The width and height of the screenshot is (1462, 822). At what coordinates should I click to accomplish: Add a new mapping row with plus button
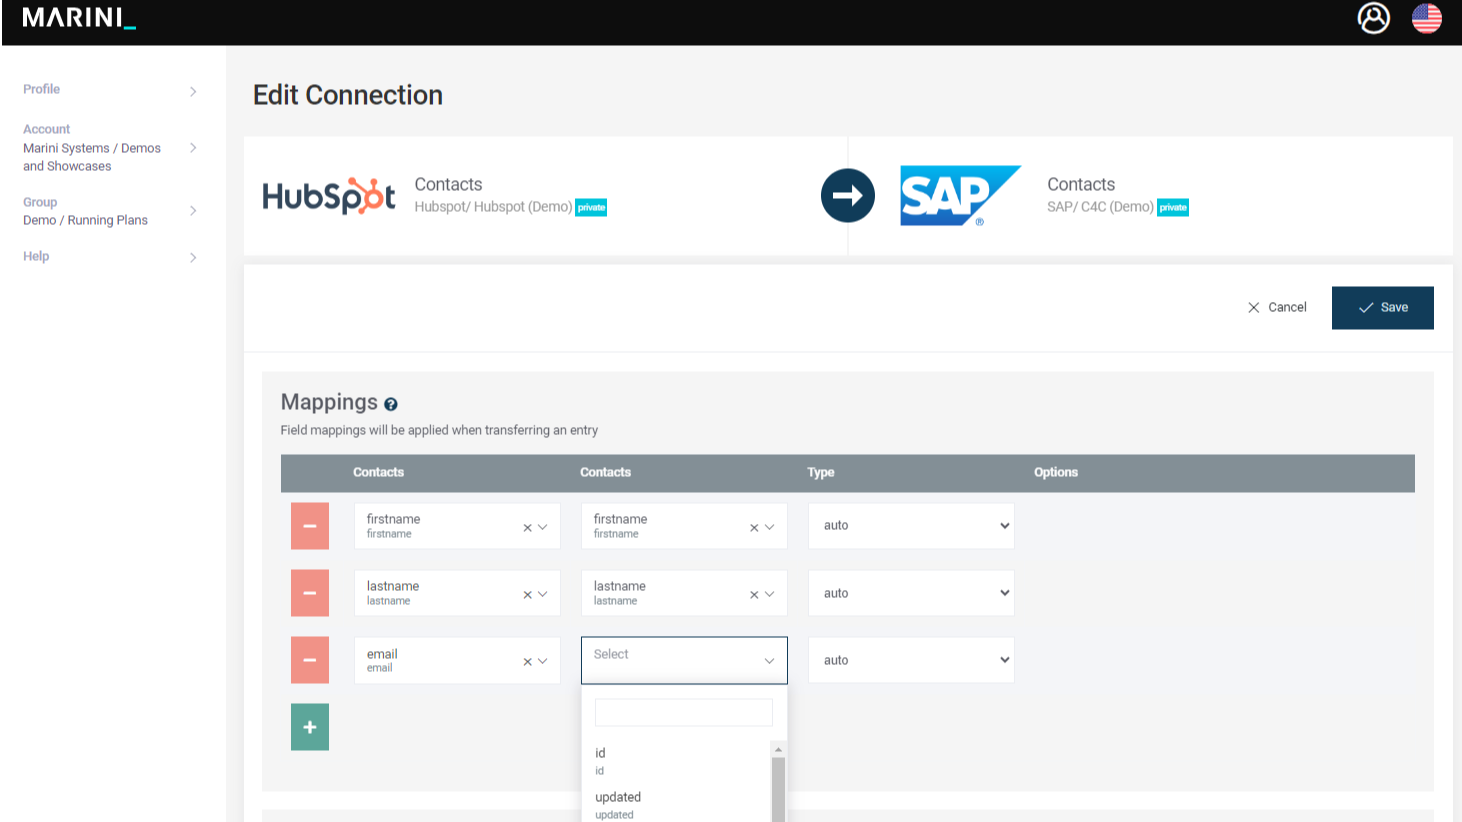coord(310,727)
